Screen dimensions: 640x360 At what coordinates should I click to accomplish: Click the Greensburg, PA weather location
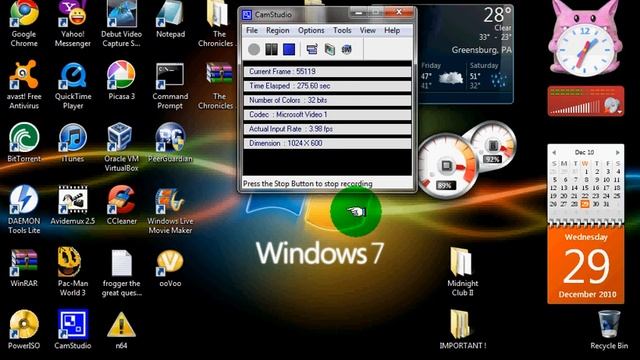[481, 50]
